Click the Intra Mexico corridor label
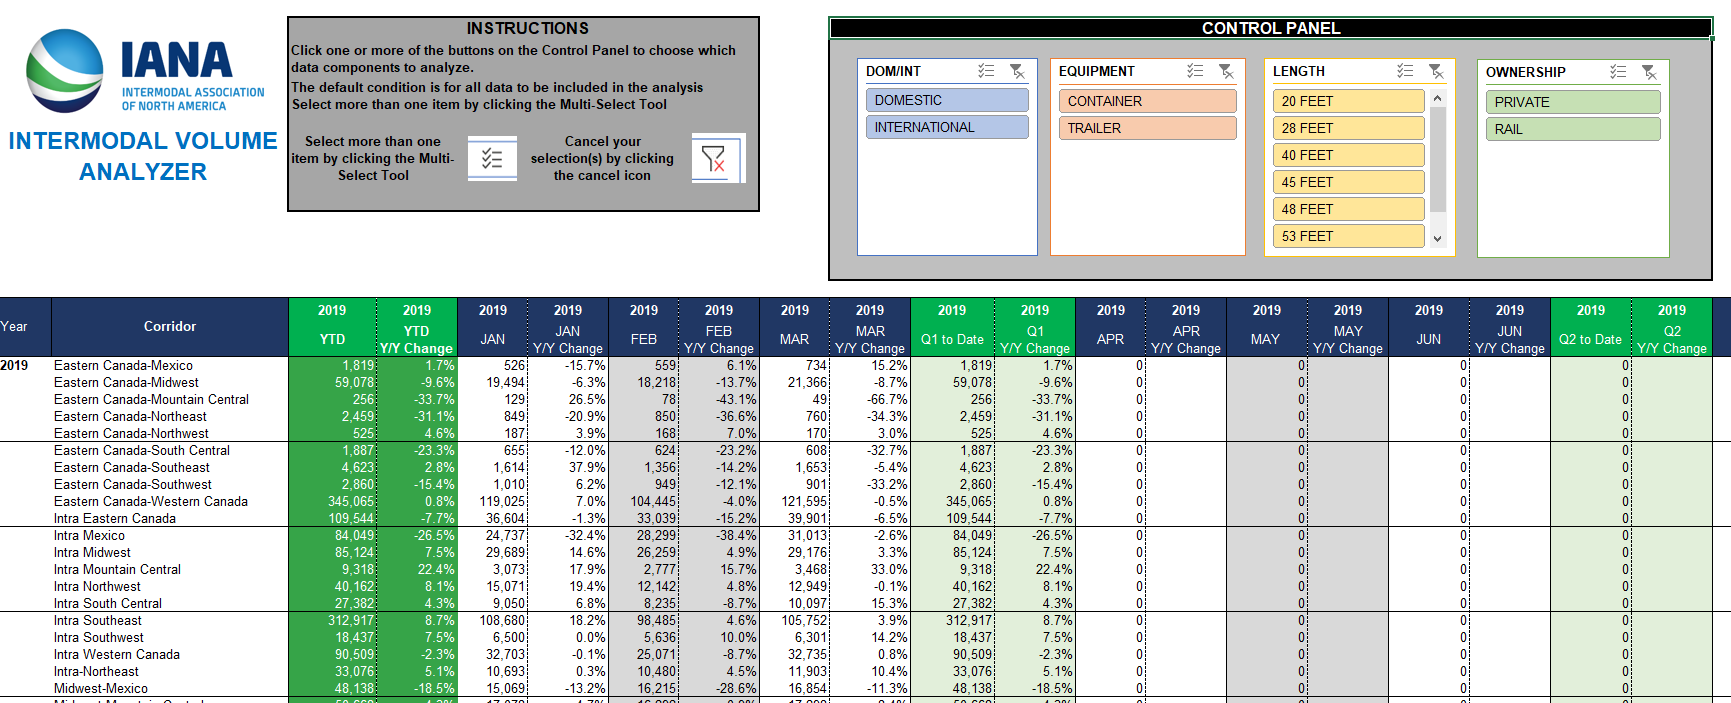Viewport: 1731px width, 703px height. click(x=89, y=535)
